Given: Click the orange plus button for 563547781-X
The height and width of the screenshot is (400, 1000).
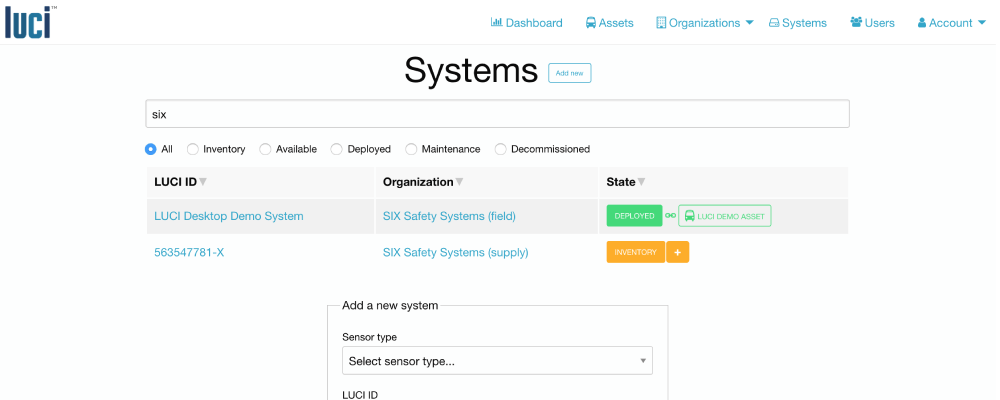Looking at the screenshot, I should point(677,252).
